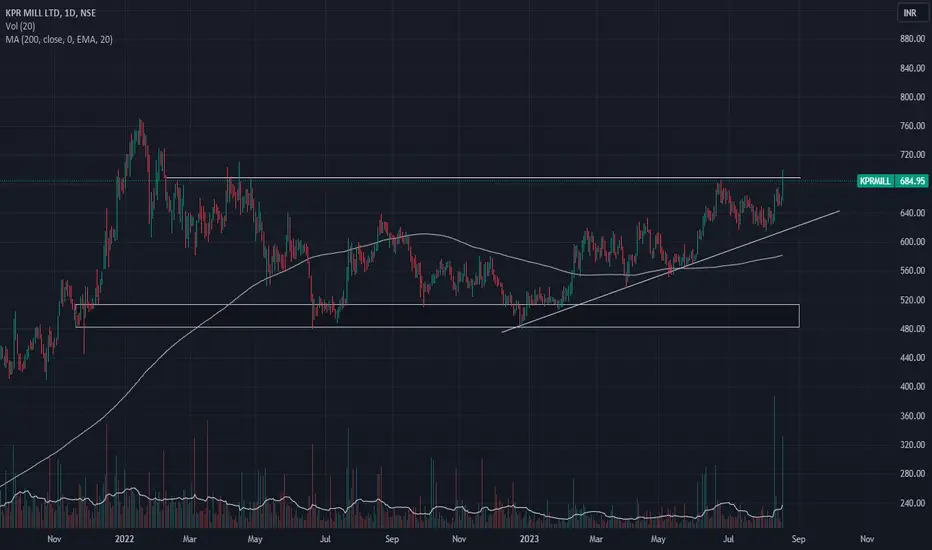Click the 760.00 price axis label

tap(912, 126)
